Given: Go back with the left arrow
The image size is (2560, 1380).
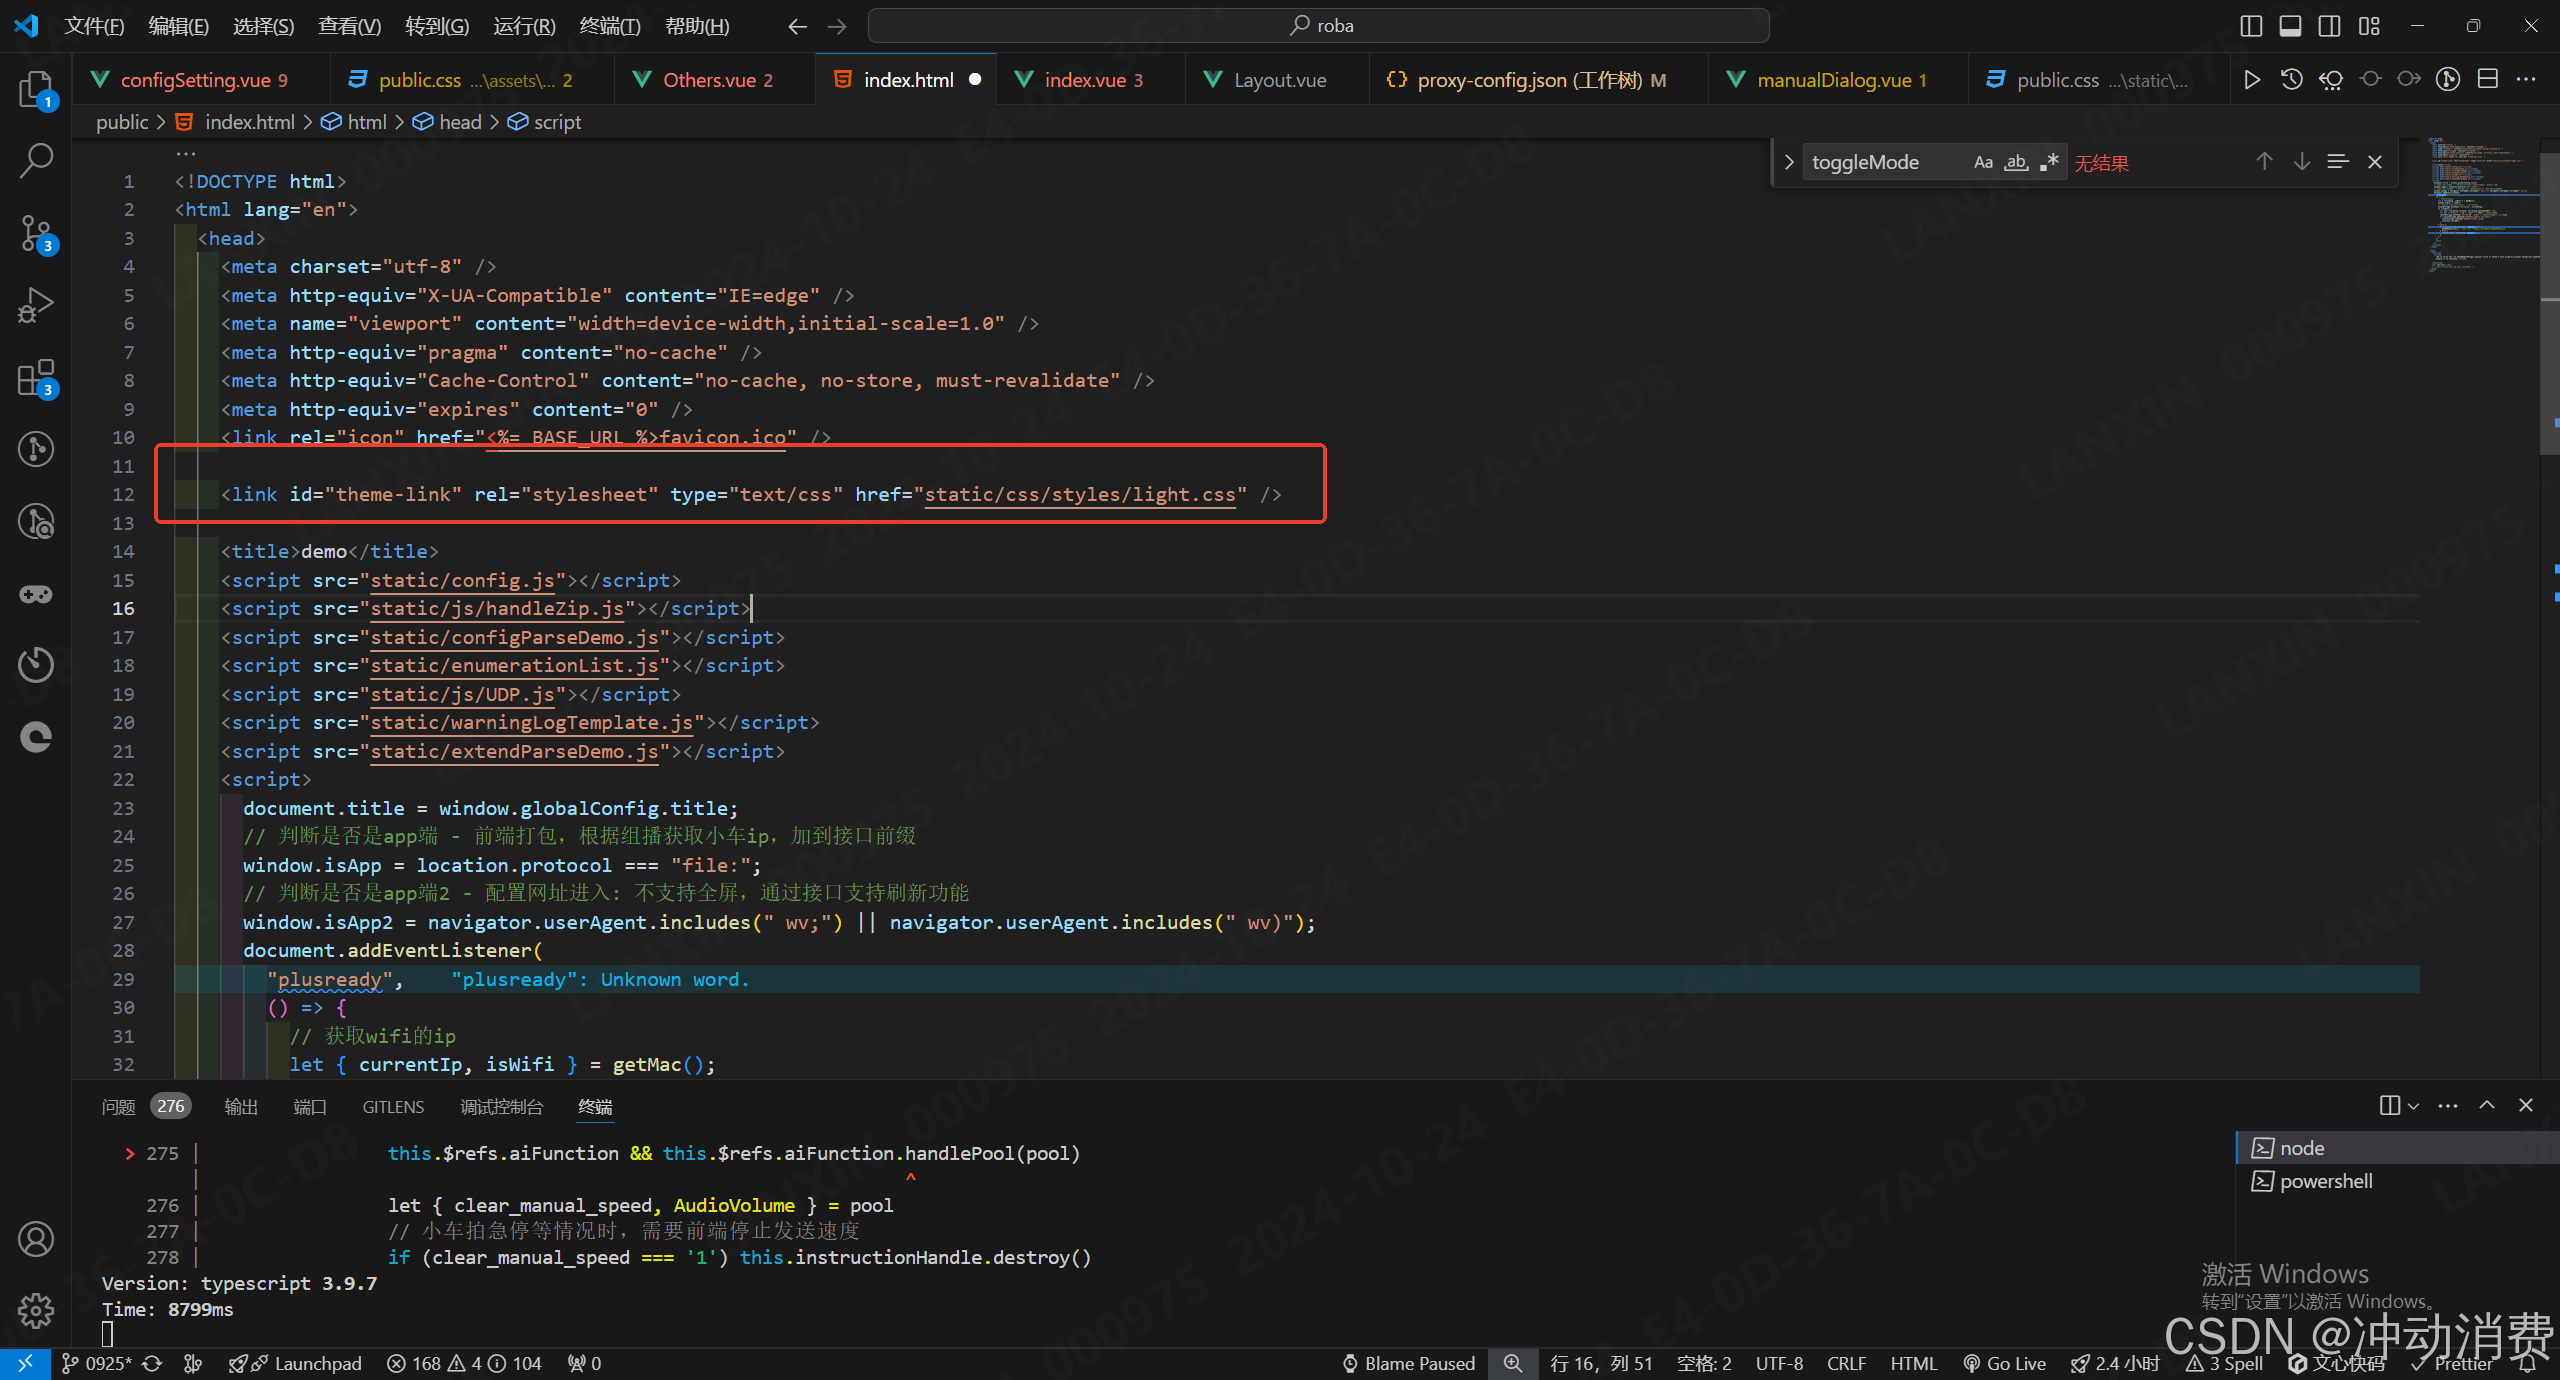Looking at the screenshot, I should click(797, 26).
